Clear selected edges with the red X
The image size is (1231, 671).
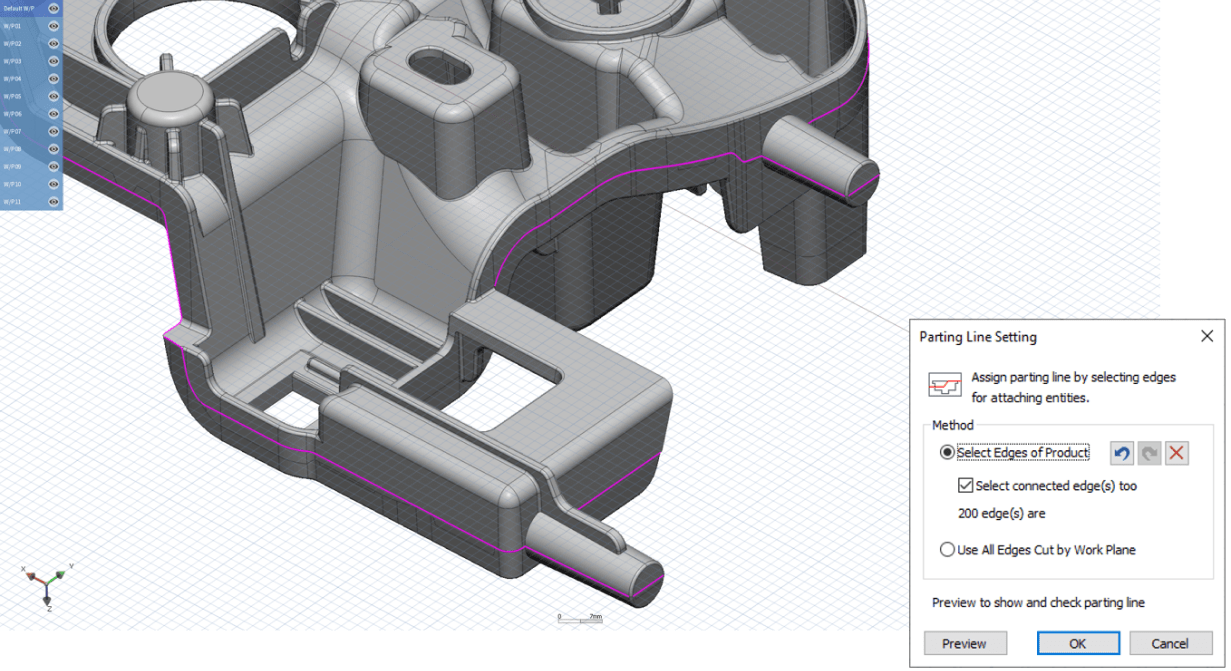(1176, 453)
